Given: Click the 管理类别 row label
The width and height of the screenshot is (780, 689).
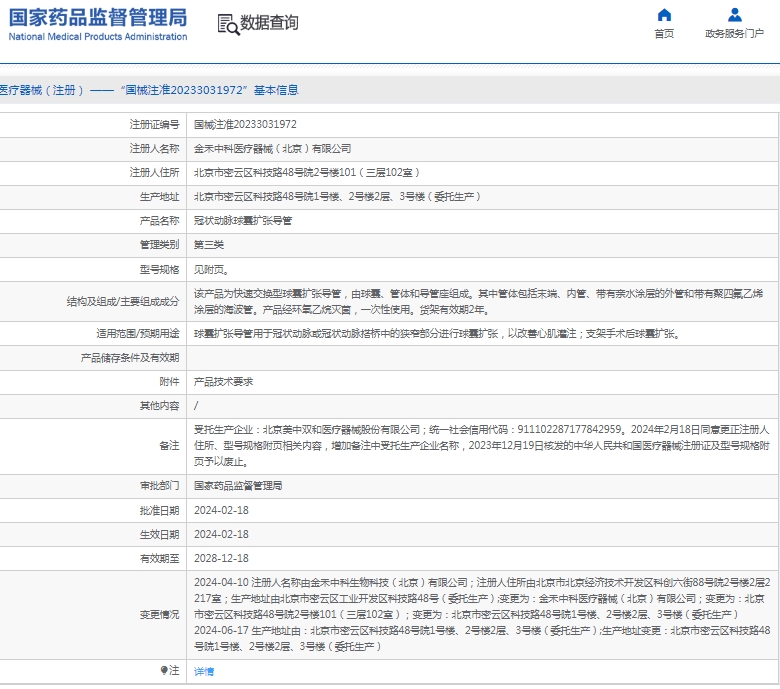Looking at the screenshot, I should pyautogui.click(x=159, y=245).
